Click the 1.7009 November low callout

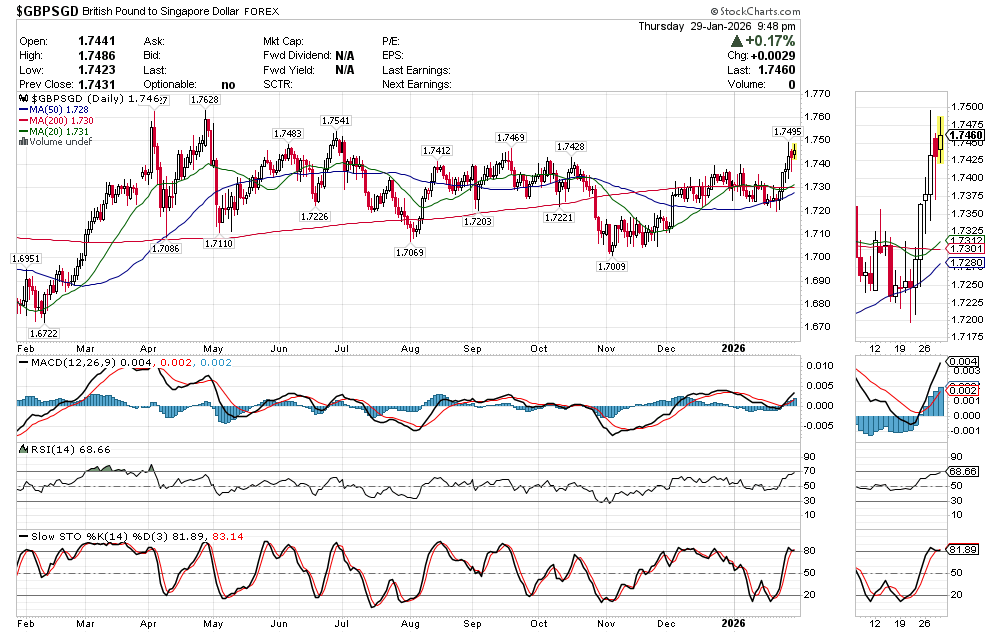610,266
